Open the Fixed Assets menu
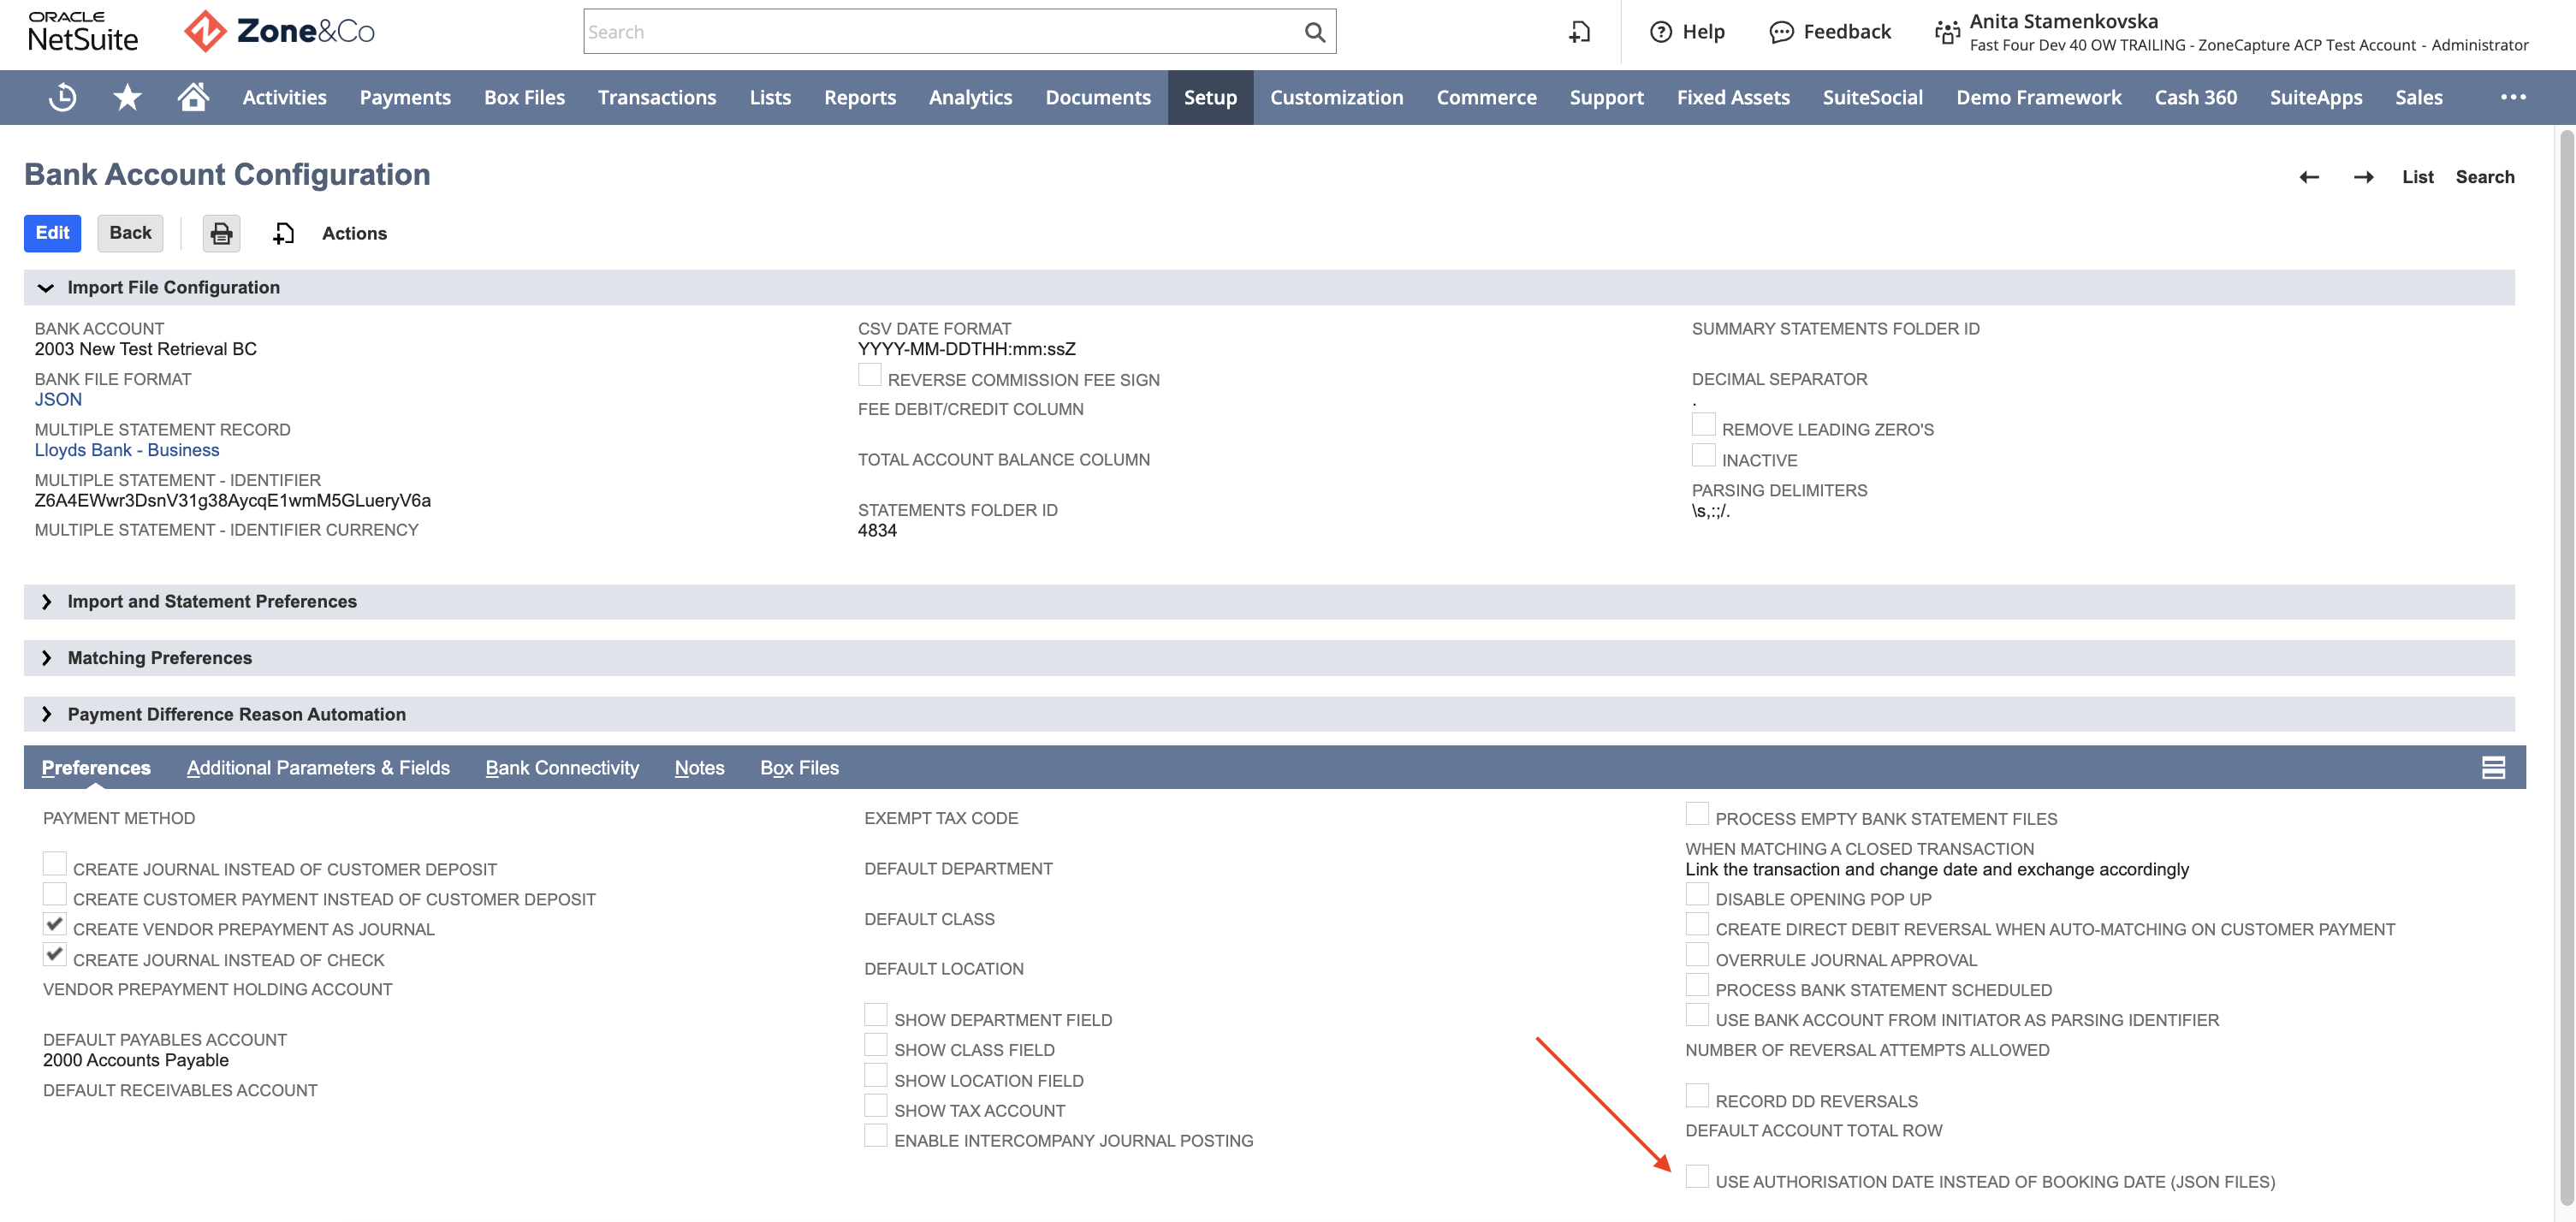Screen dimensions: 2576x1222 (x=1732, y=97)
